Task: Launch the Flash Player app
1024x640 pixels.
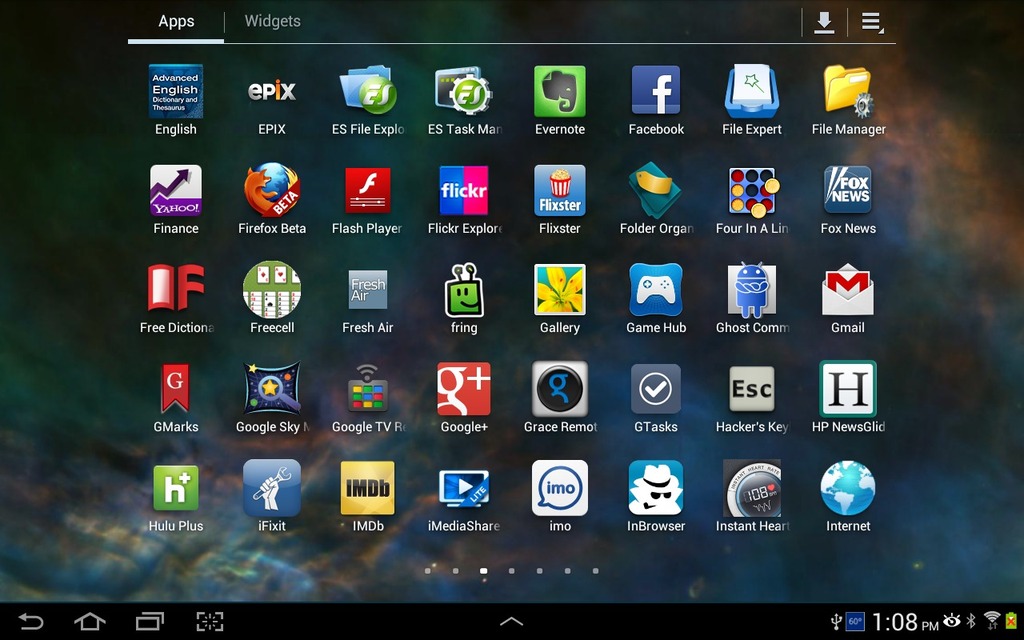Action: (368, 191)
